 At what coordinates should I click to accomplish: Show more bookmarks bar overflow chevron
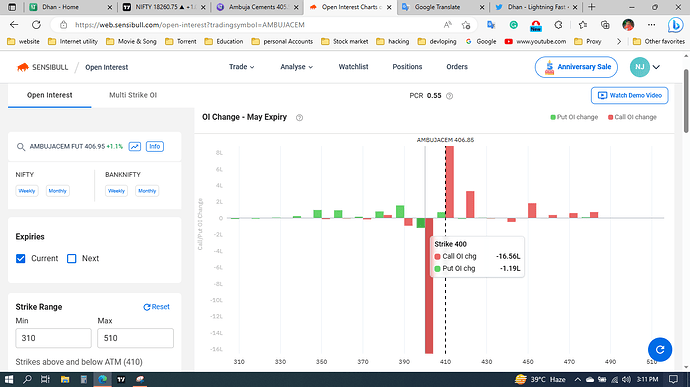point(619,41)
